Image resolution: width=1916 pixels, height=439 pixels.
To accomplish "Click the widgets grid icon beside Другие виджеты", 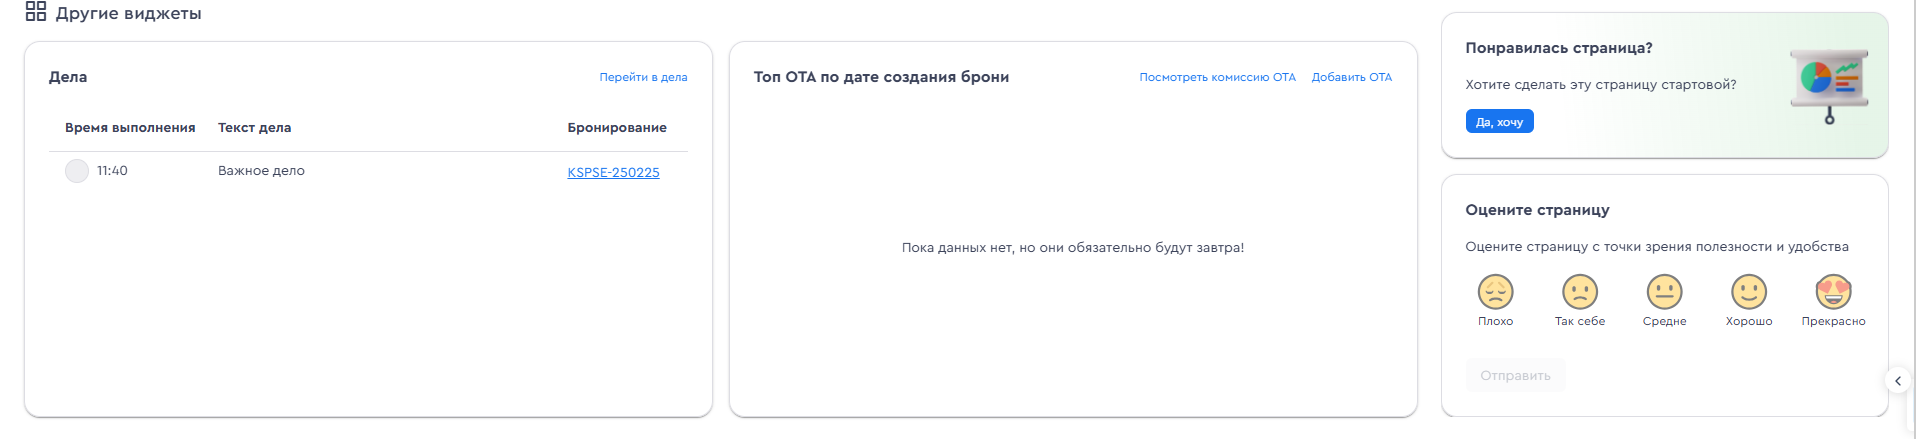I will click(36, 12).
